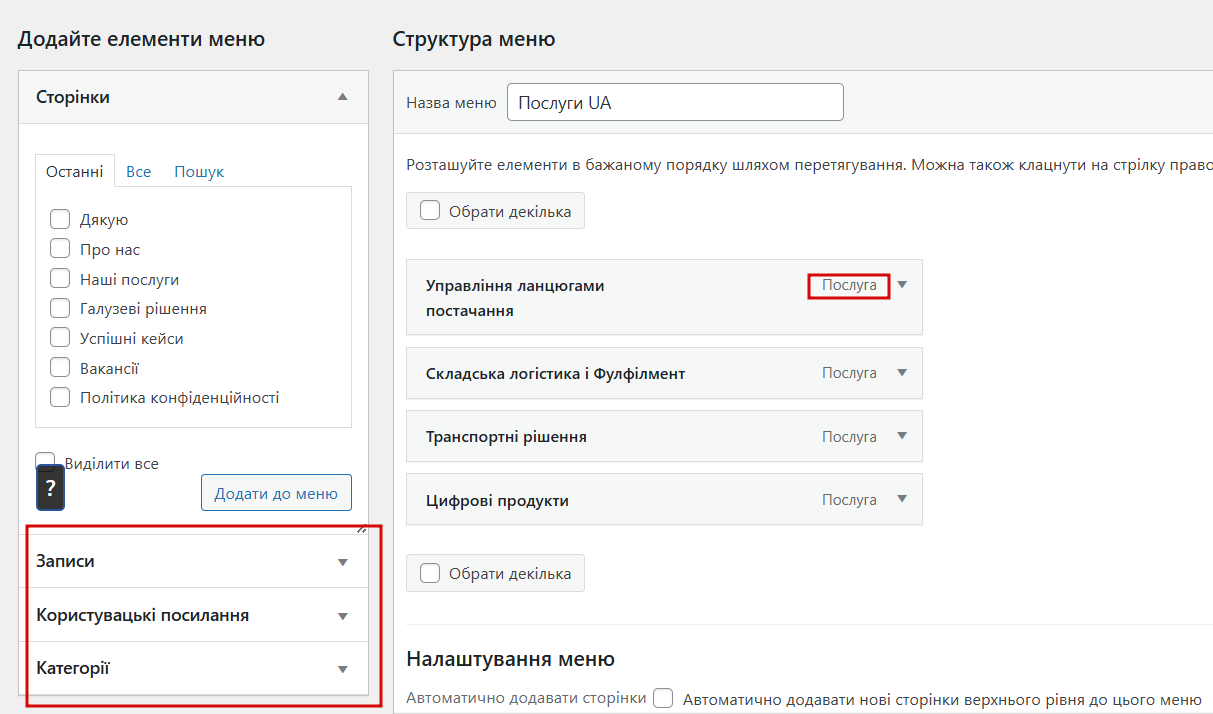Expand the Транспортні рішення item arrow
1213x714 pixels.
click(902, 436)
